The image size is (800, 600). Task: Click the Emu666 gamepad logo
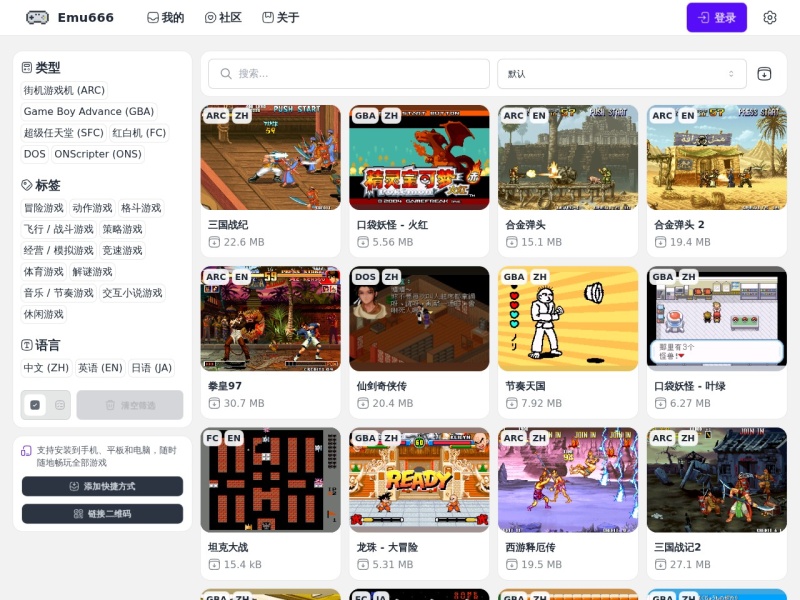point(37,17)
